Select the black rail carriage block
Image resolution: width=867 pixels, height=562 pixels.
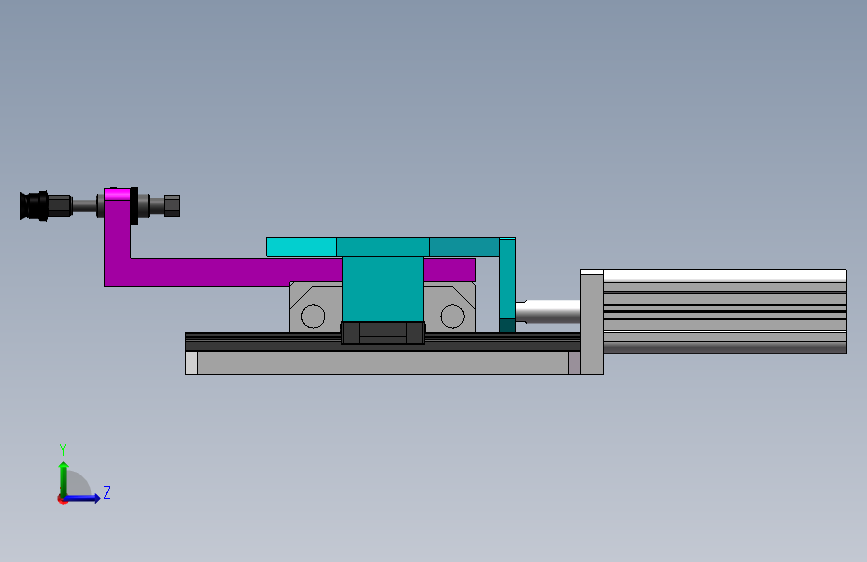tap(383, 333)
